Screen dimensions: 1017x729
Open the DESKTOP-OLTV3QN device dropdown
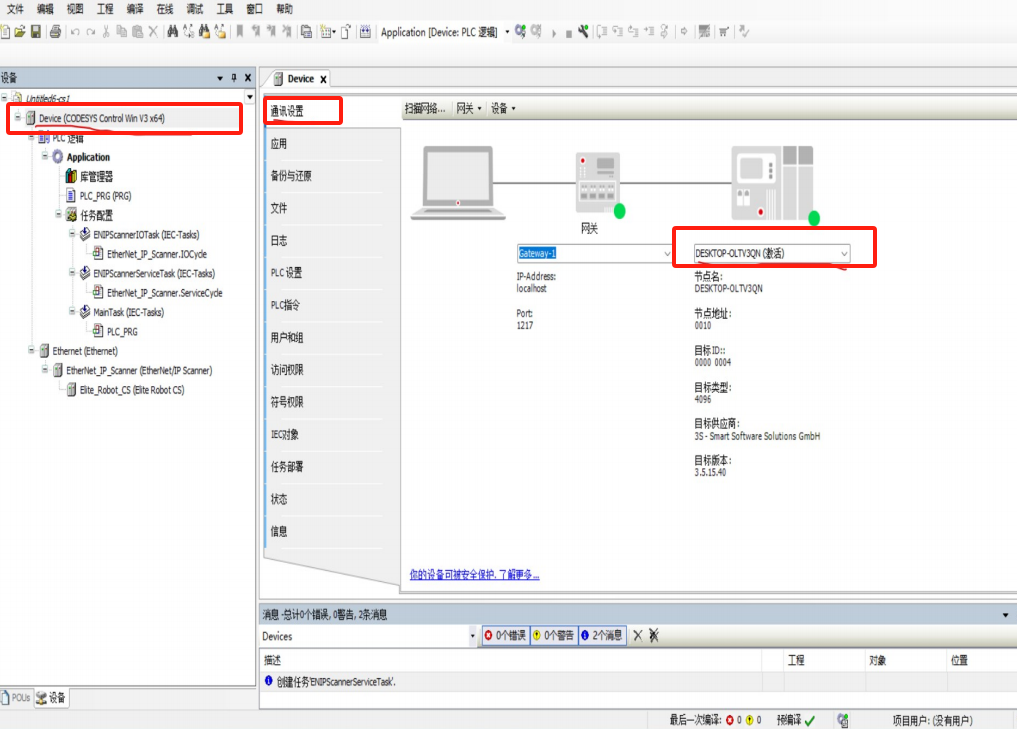[x=844, y=254]
